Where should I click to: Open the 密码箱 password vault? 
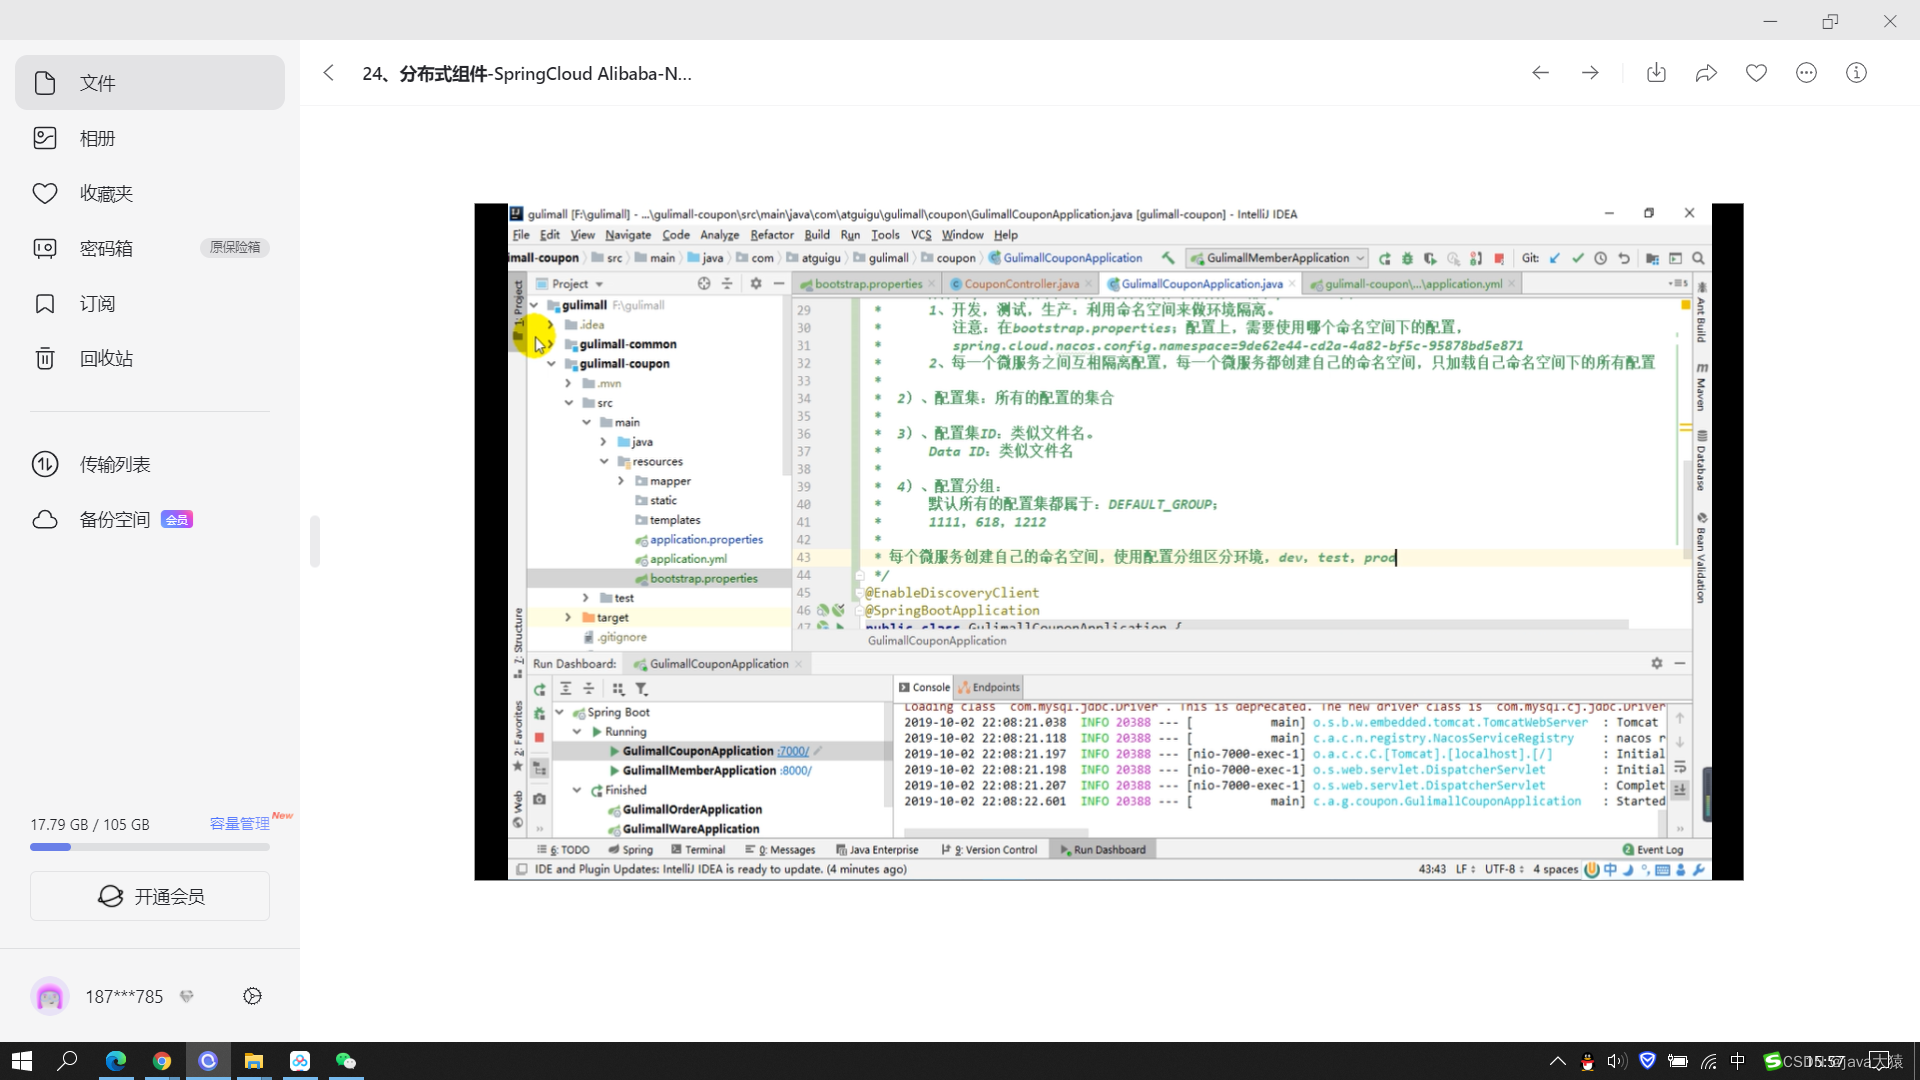150,248
